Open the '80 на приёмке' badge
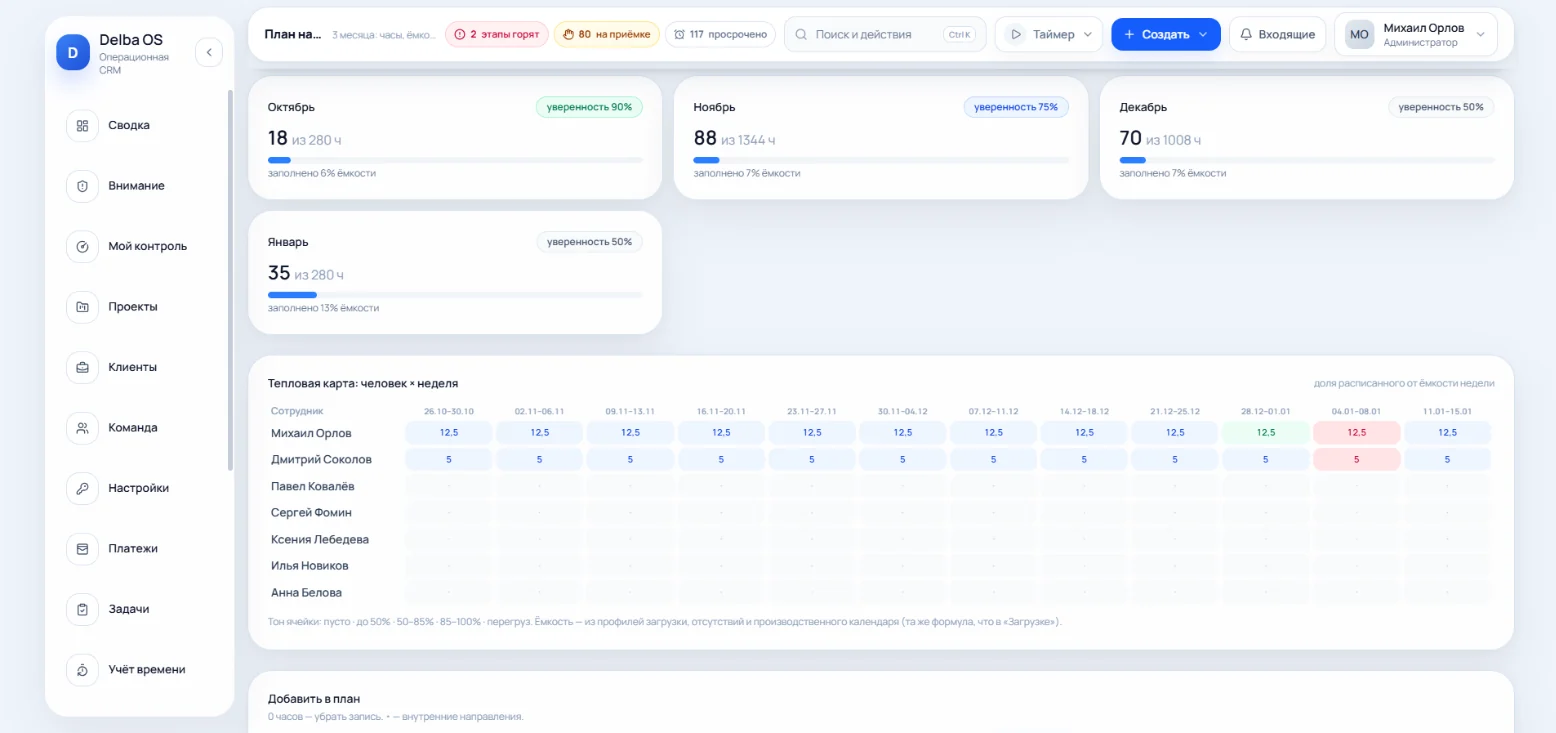Viewport: 1556px width, 733px height. (606, 34)
